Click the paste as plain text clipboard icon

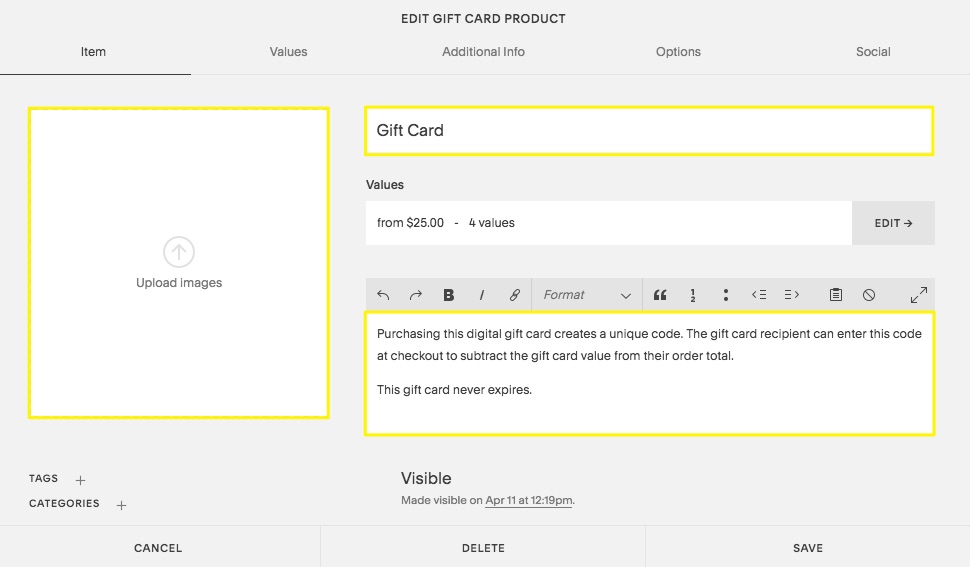click(x=836, y=295)
